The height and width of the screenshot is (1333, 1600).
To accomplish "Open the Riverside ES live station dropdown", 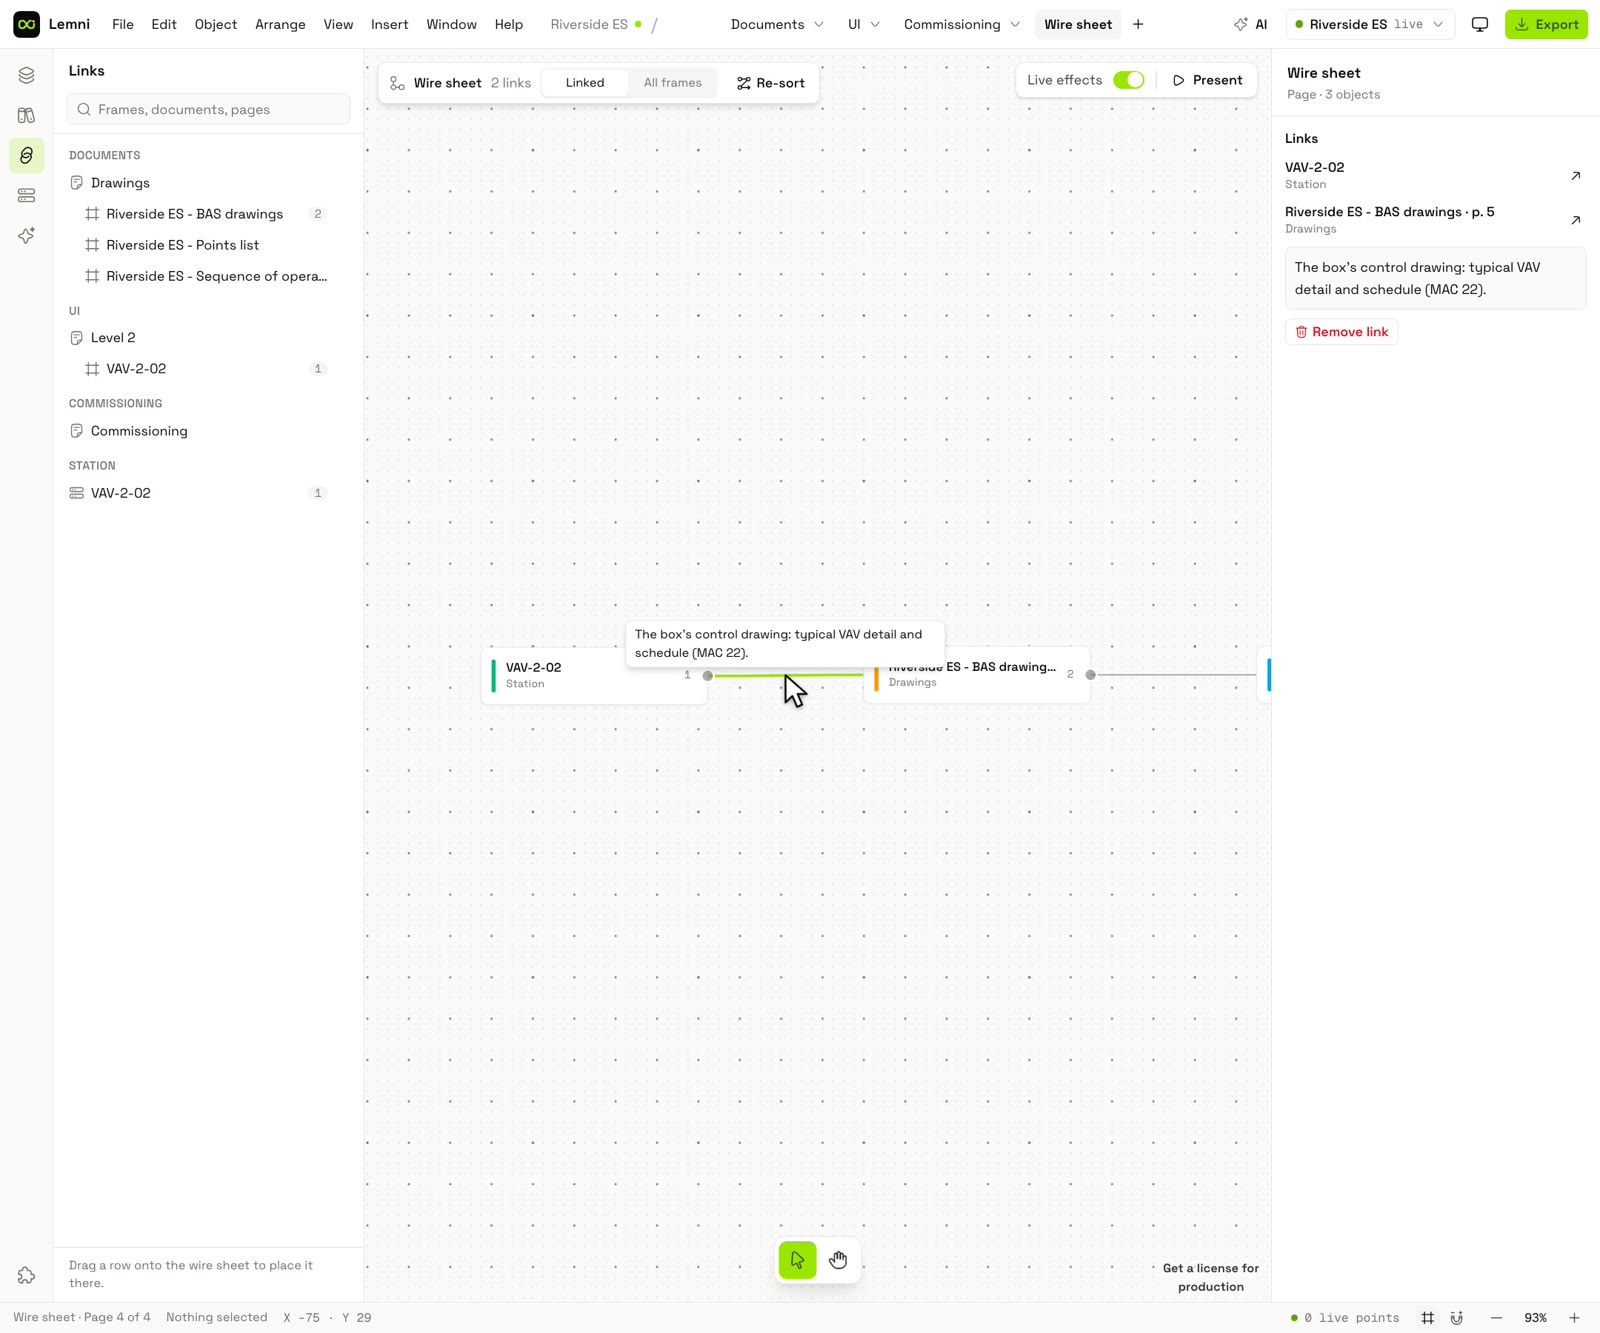I will (x=1369, y=24).
